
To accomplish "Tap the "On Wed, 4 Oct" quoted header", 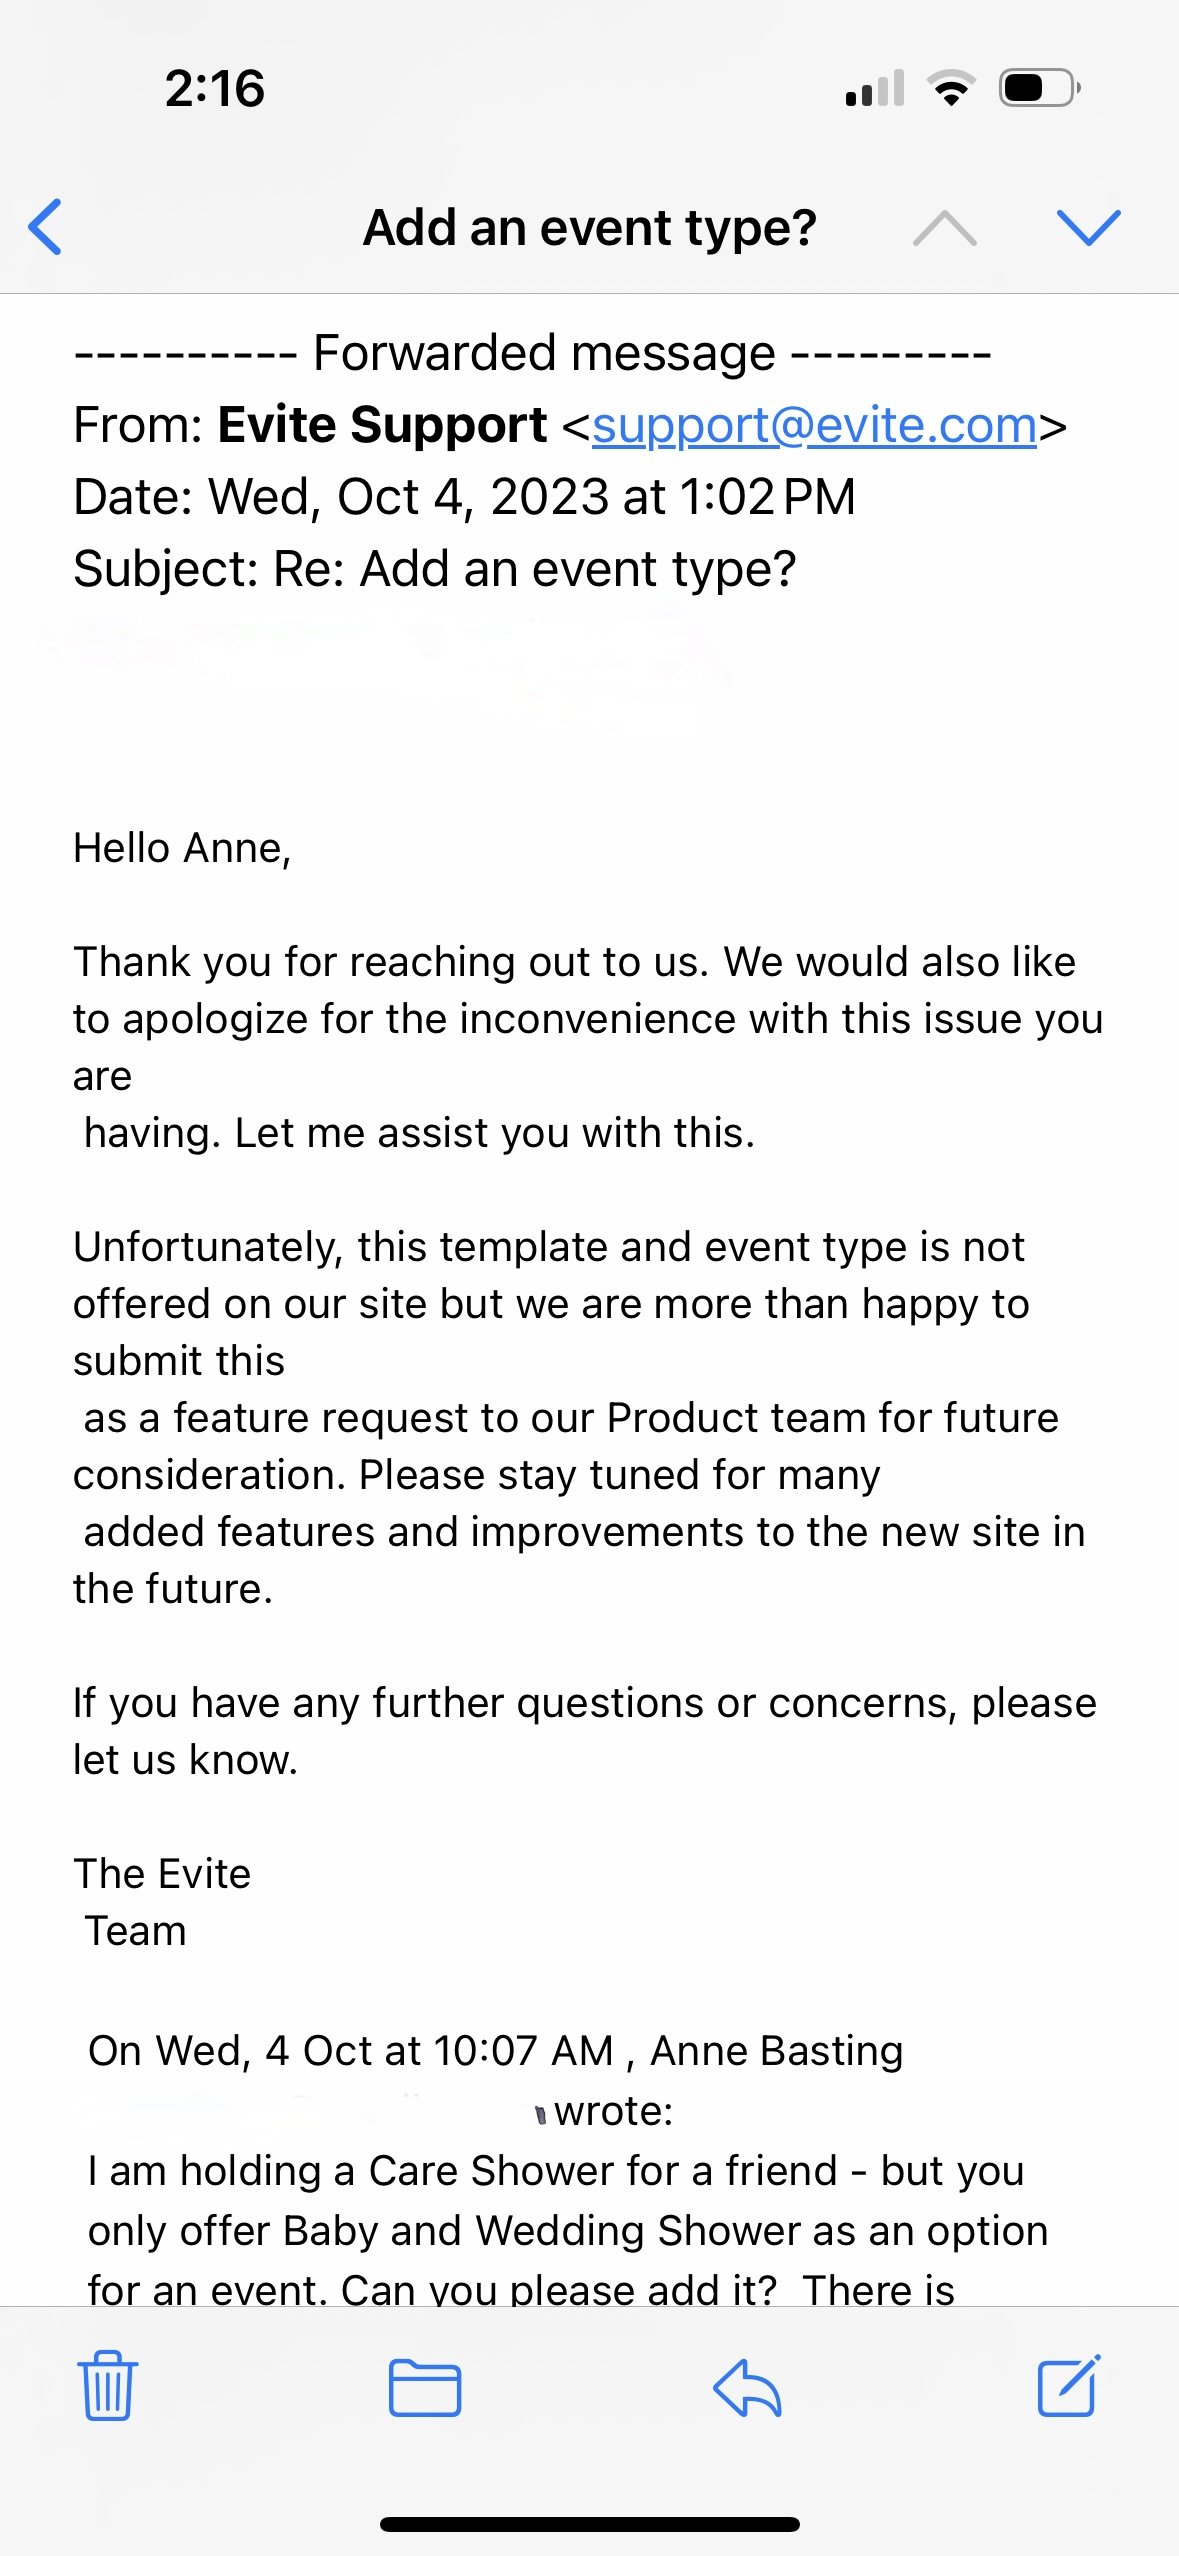I will pos(496,2050).
